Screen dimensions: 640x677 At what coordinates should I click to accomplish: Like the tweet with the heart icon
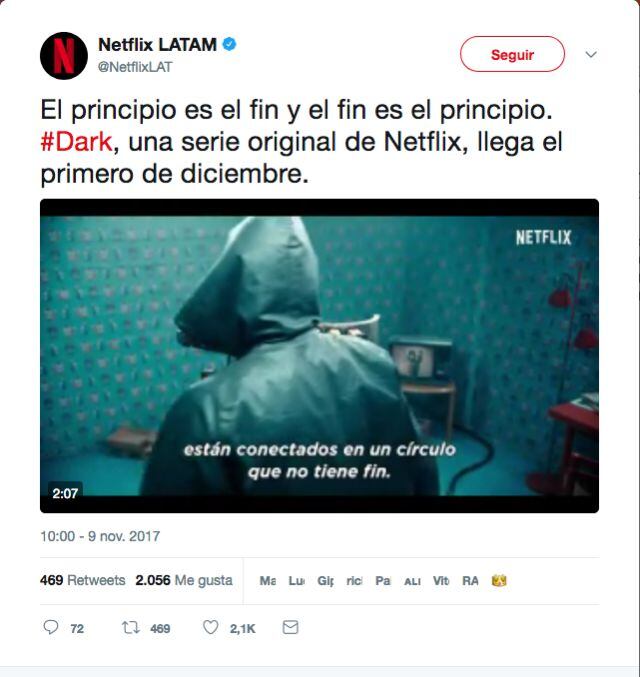click(211, 627)
